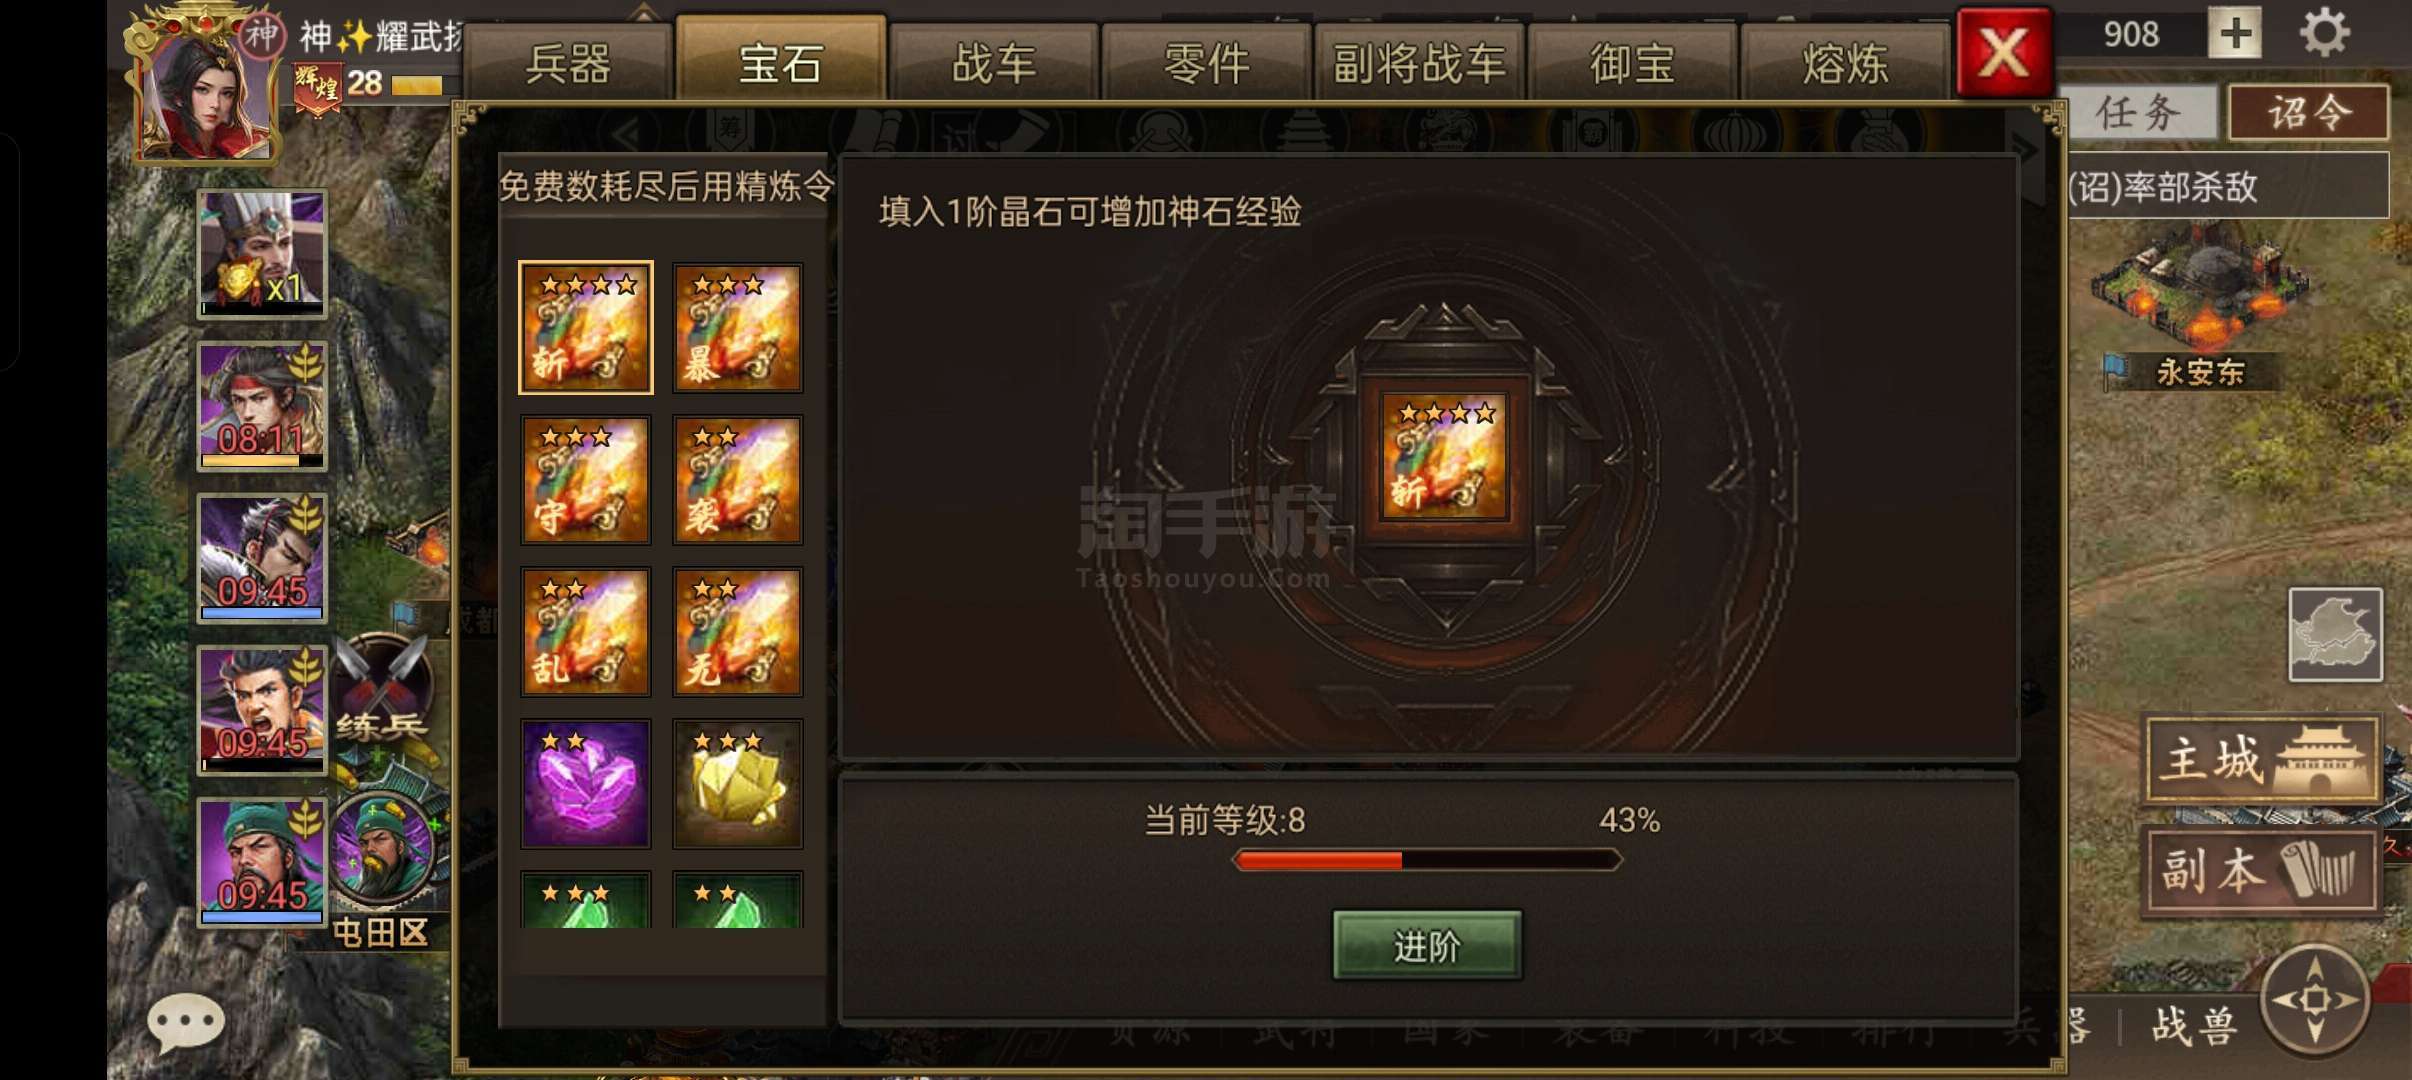Add currency with the plus button
Image resolution: width=2412 pixels, height=1080 pixels.
[x=2236, y=33]
